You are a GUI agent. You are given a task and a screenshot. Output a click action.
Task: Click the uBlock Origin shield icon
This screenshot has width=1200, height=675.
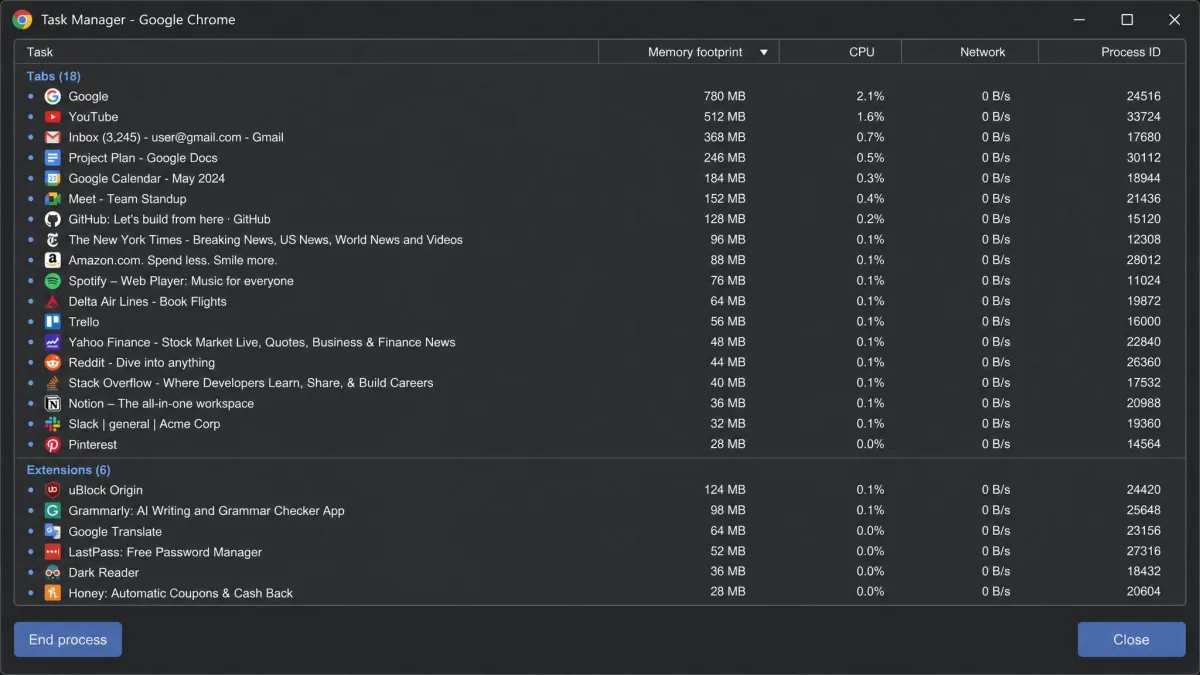pyautogui.click(x=53, y=490)
